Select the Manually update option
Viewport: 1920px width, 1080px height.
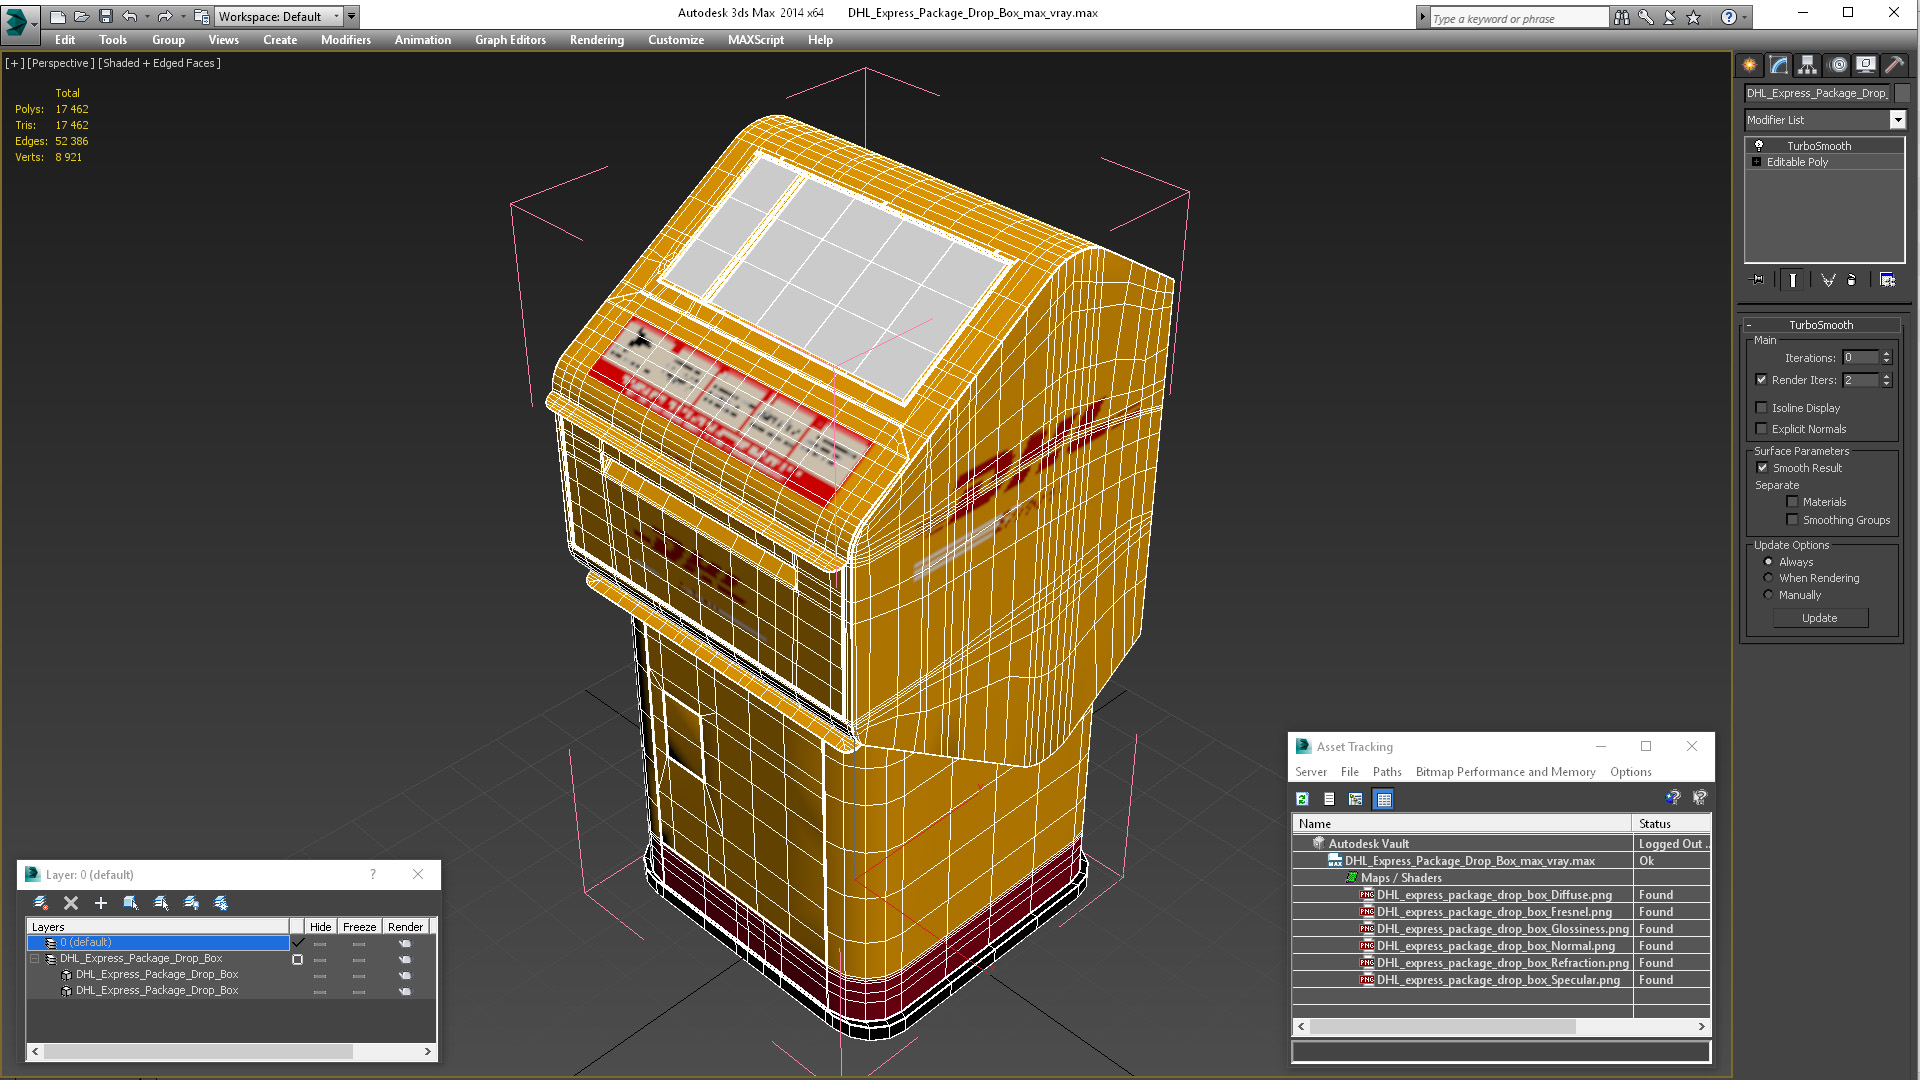[1768, 595]
